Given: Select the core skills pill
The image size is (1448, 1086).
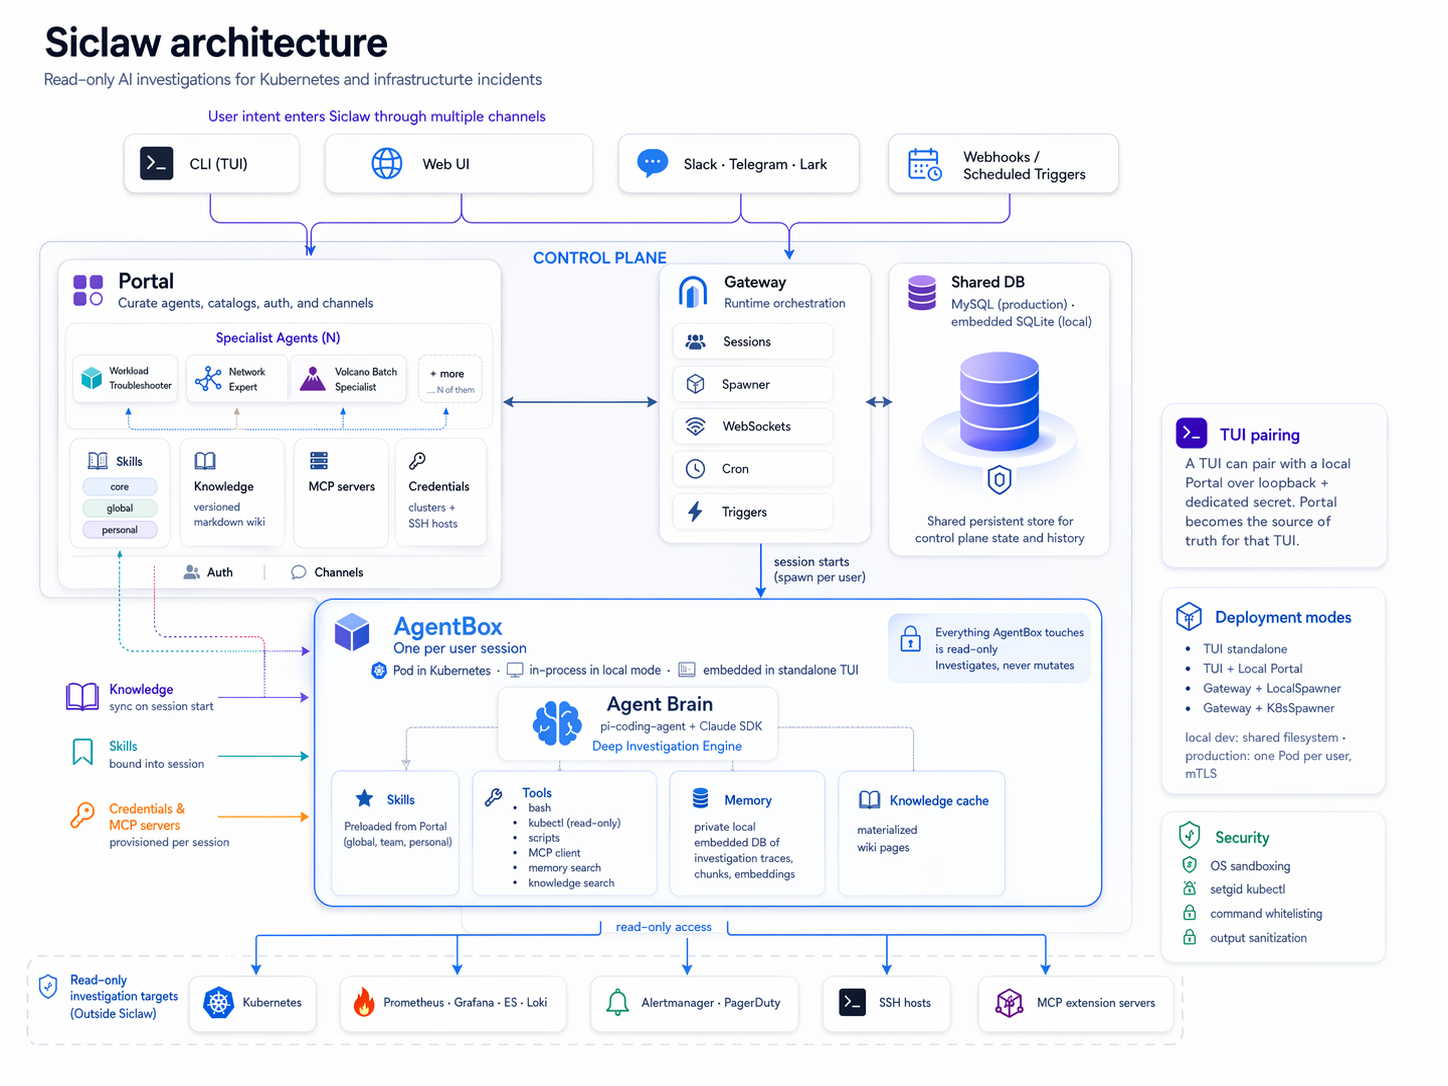Looking at the screenshot, I should coord(120,487).
